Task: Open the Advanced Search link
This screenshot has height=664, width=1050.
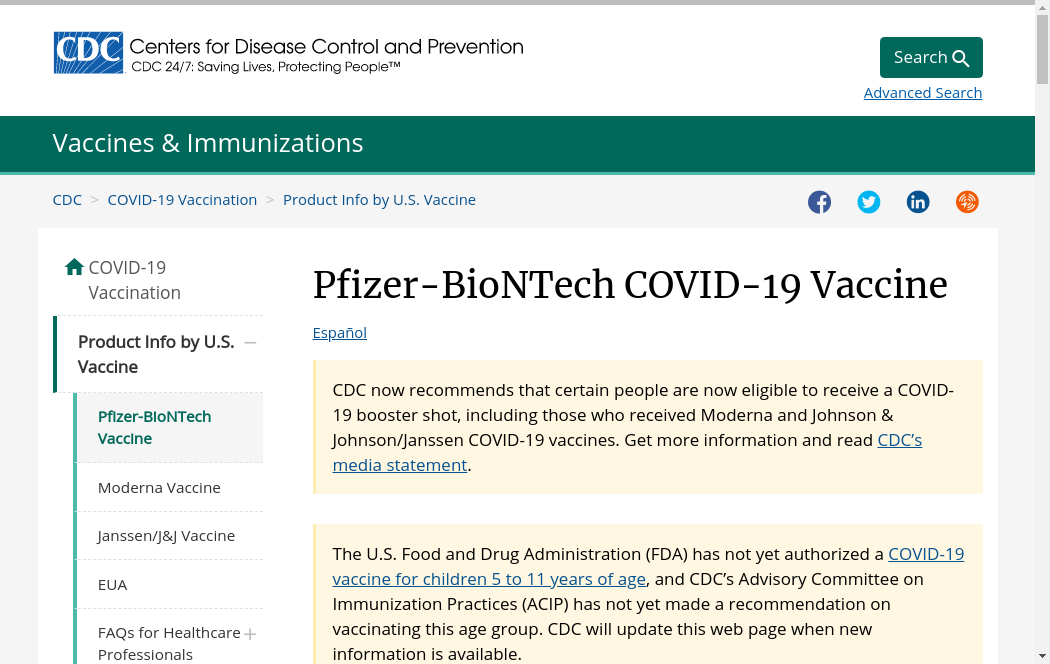Action: coord(922,93)
